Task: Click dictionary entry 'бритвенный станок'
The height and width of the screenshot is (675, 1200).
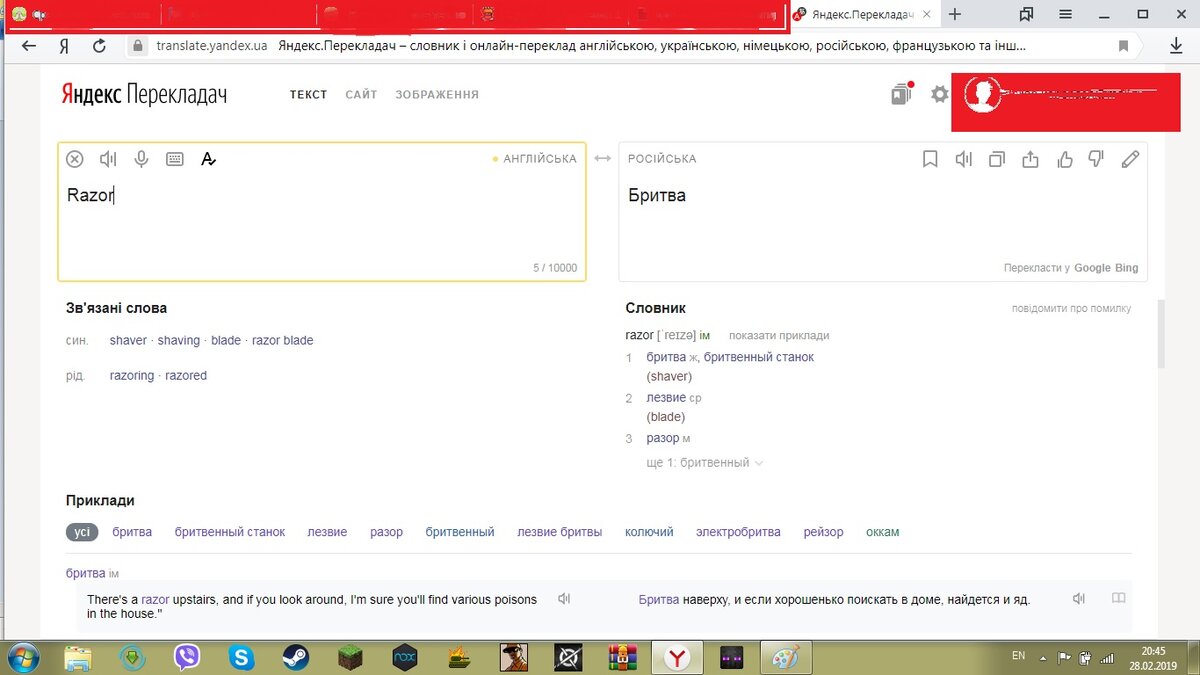Action: [x=759, y=357]
